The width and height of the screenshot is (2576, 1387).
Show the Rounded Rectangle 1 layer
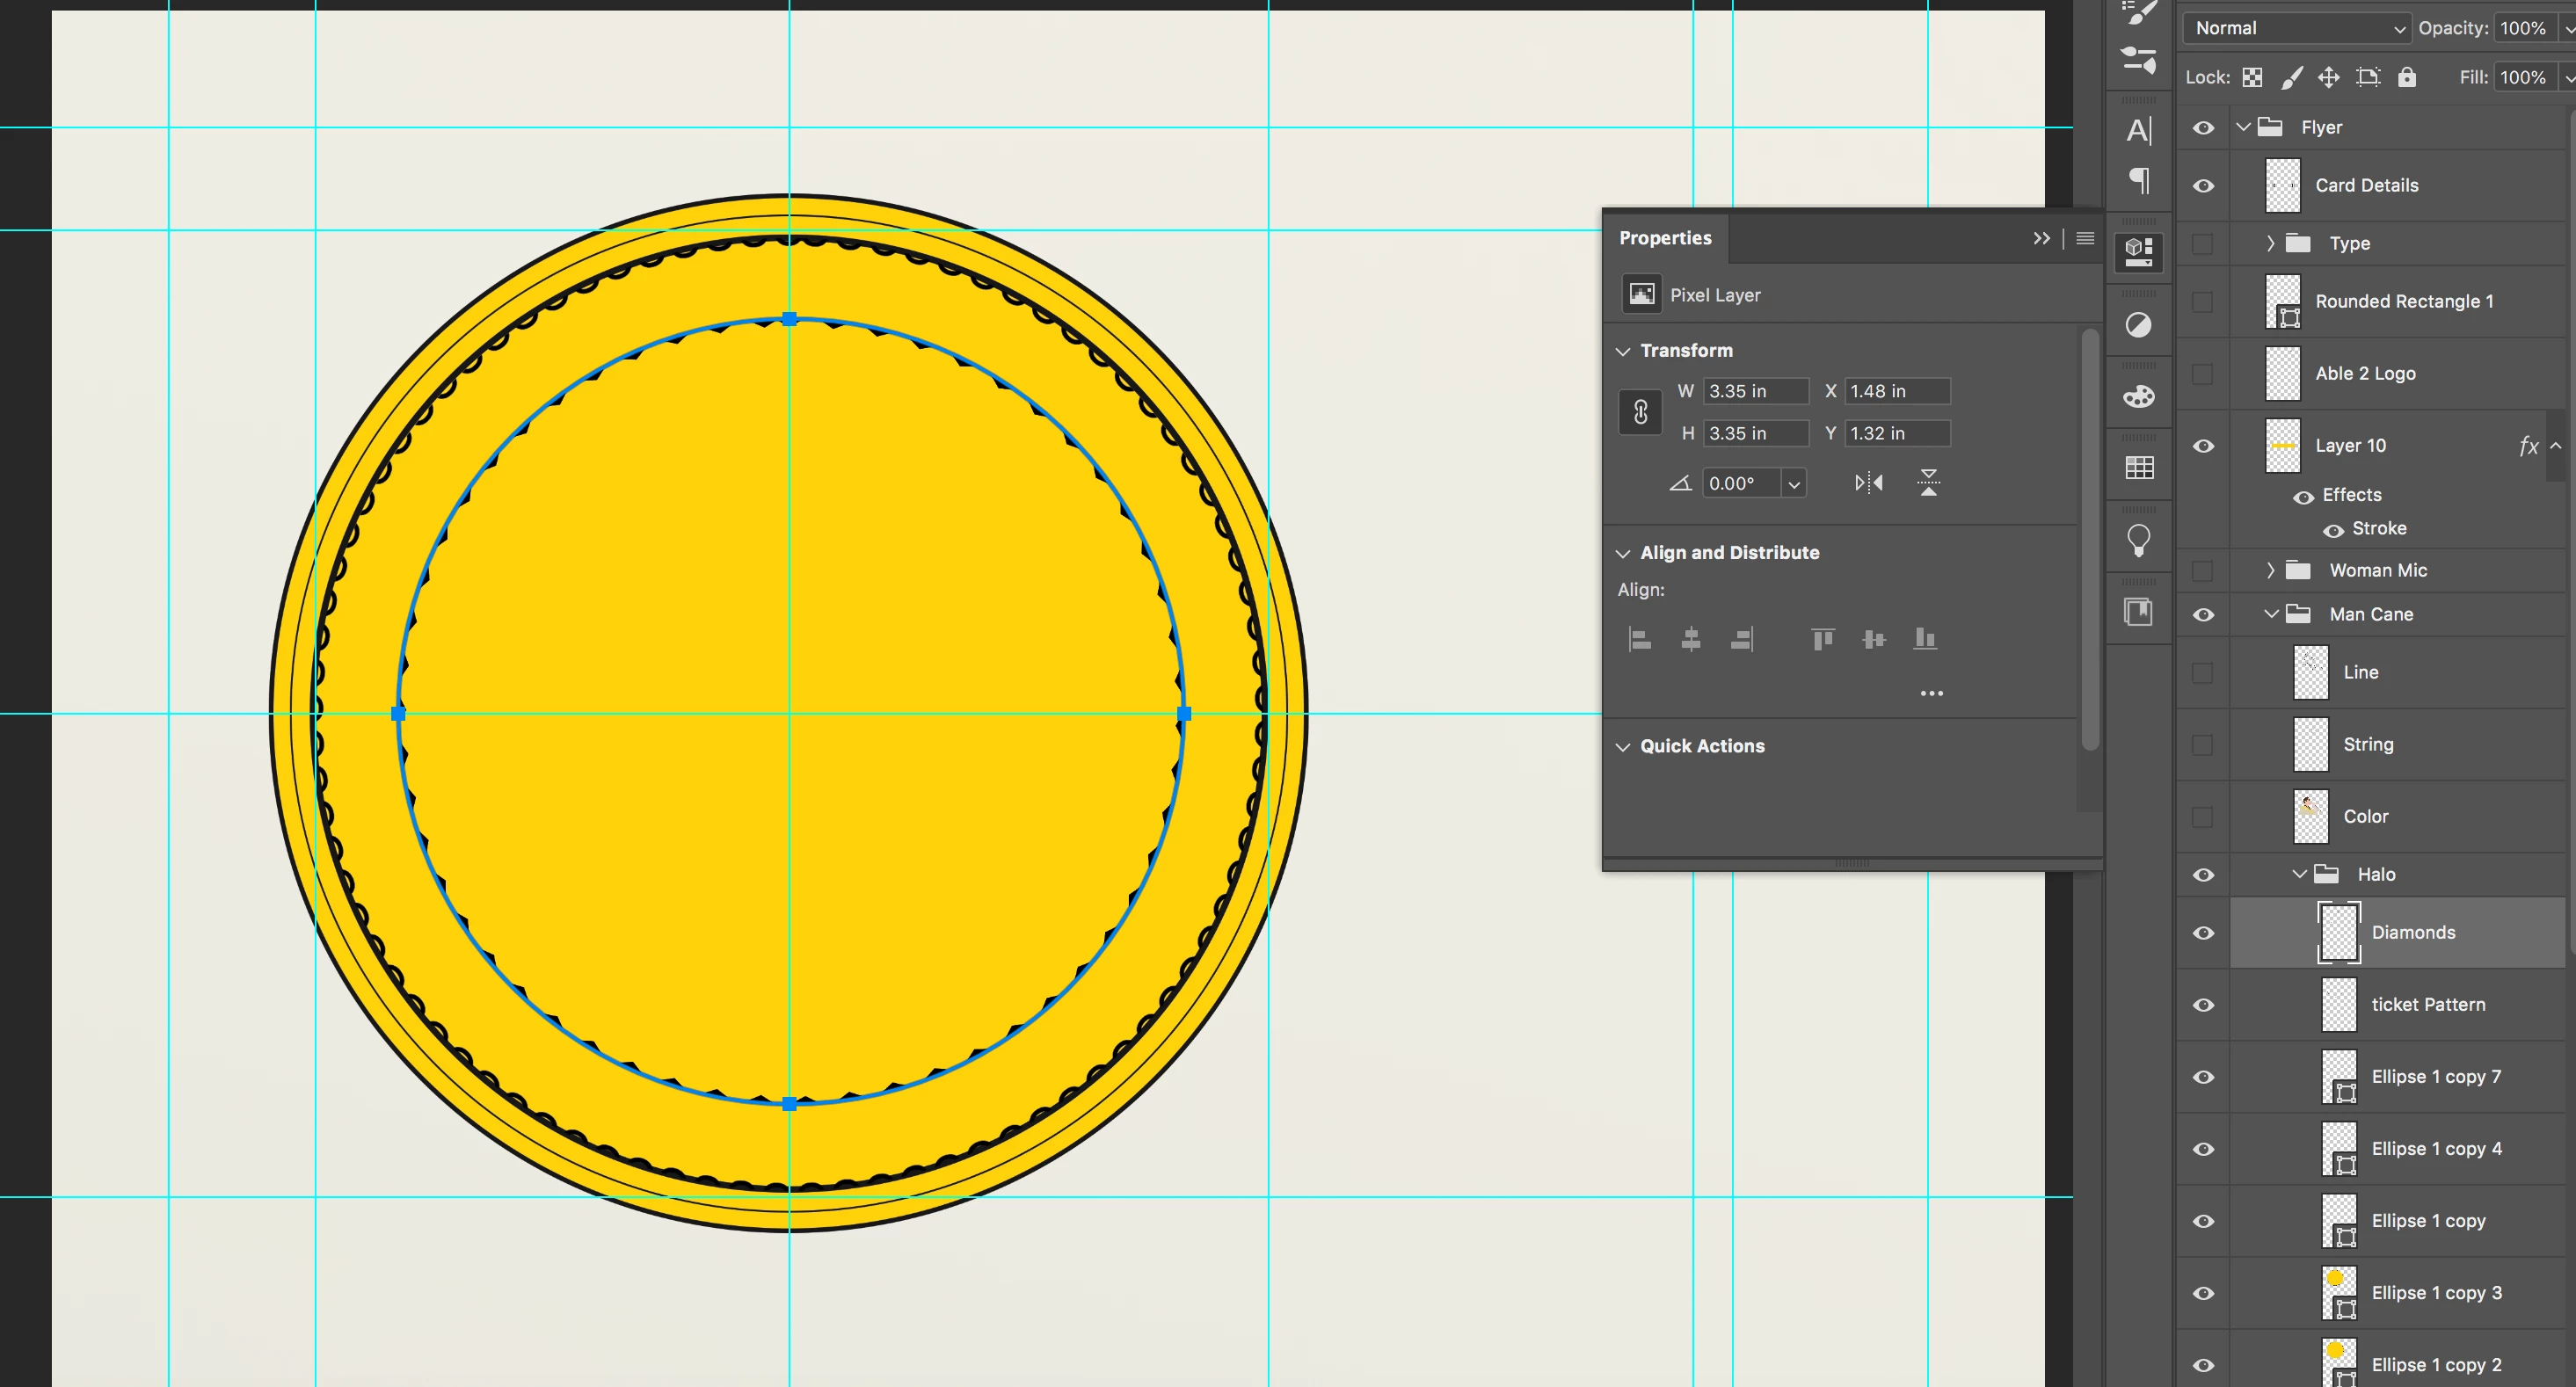click(x=2203, y=302)
